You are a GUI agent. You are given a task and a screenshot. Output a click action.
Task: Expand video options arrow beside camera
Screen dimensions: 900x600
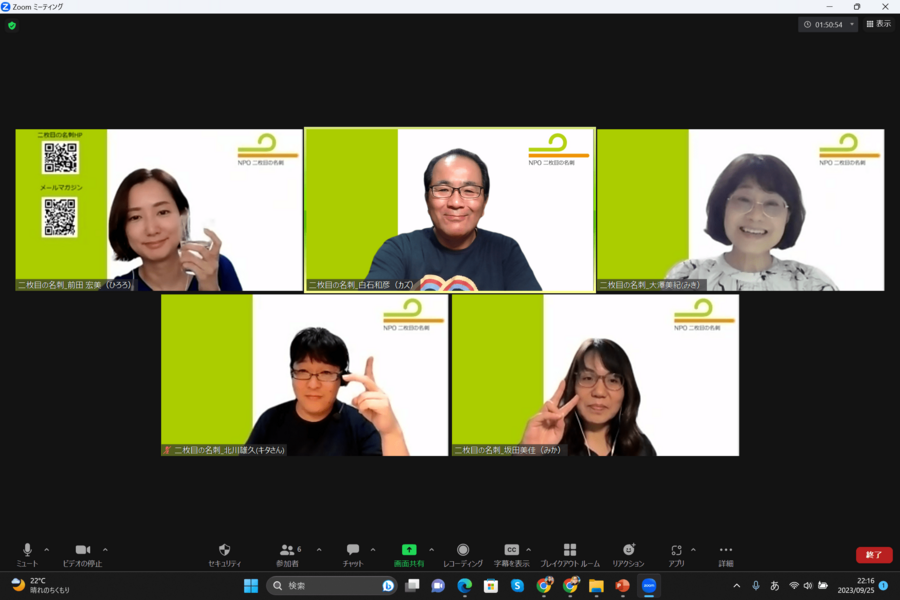click(x=105, y=550)
